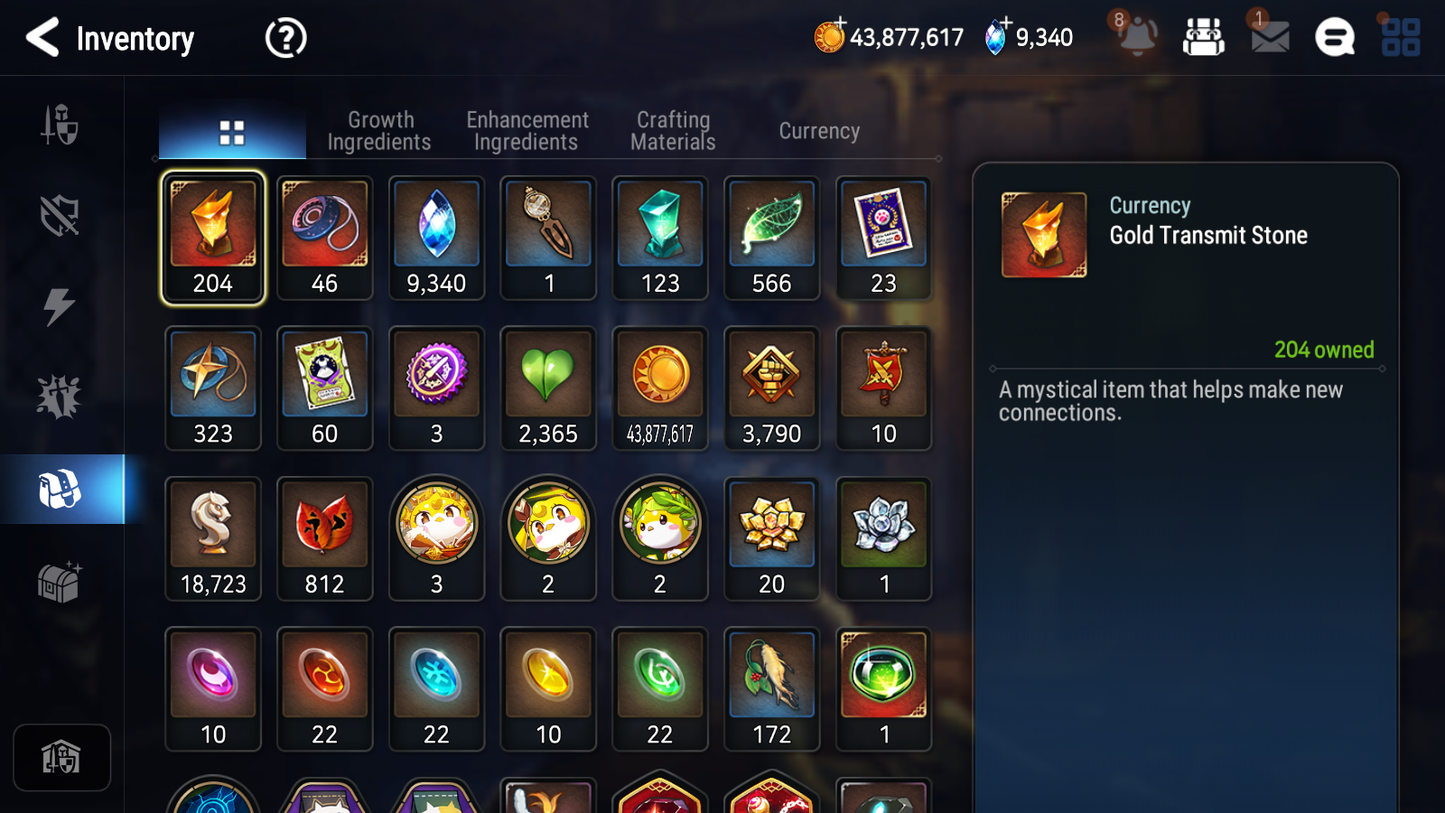Viewport: 1445px width, 813px height.
Task: Open notifications bell icon
Action: click(x=1137, y=37)
